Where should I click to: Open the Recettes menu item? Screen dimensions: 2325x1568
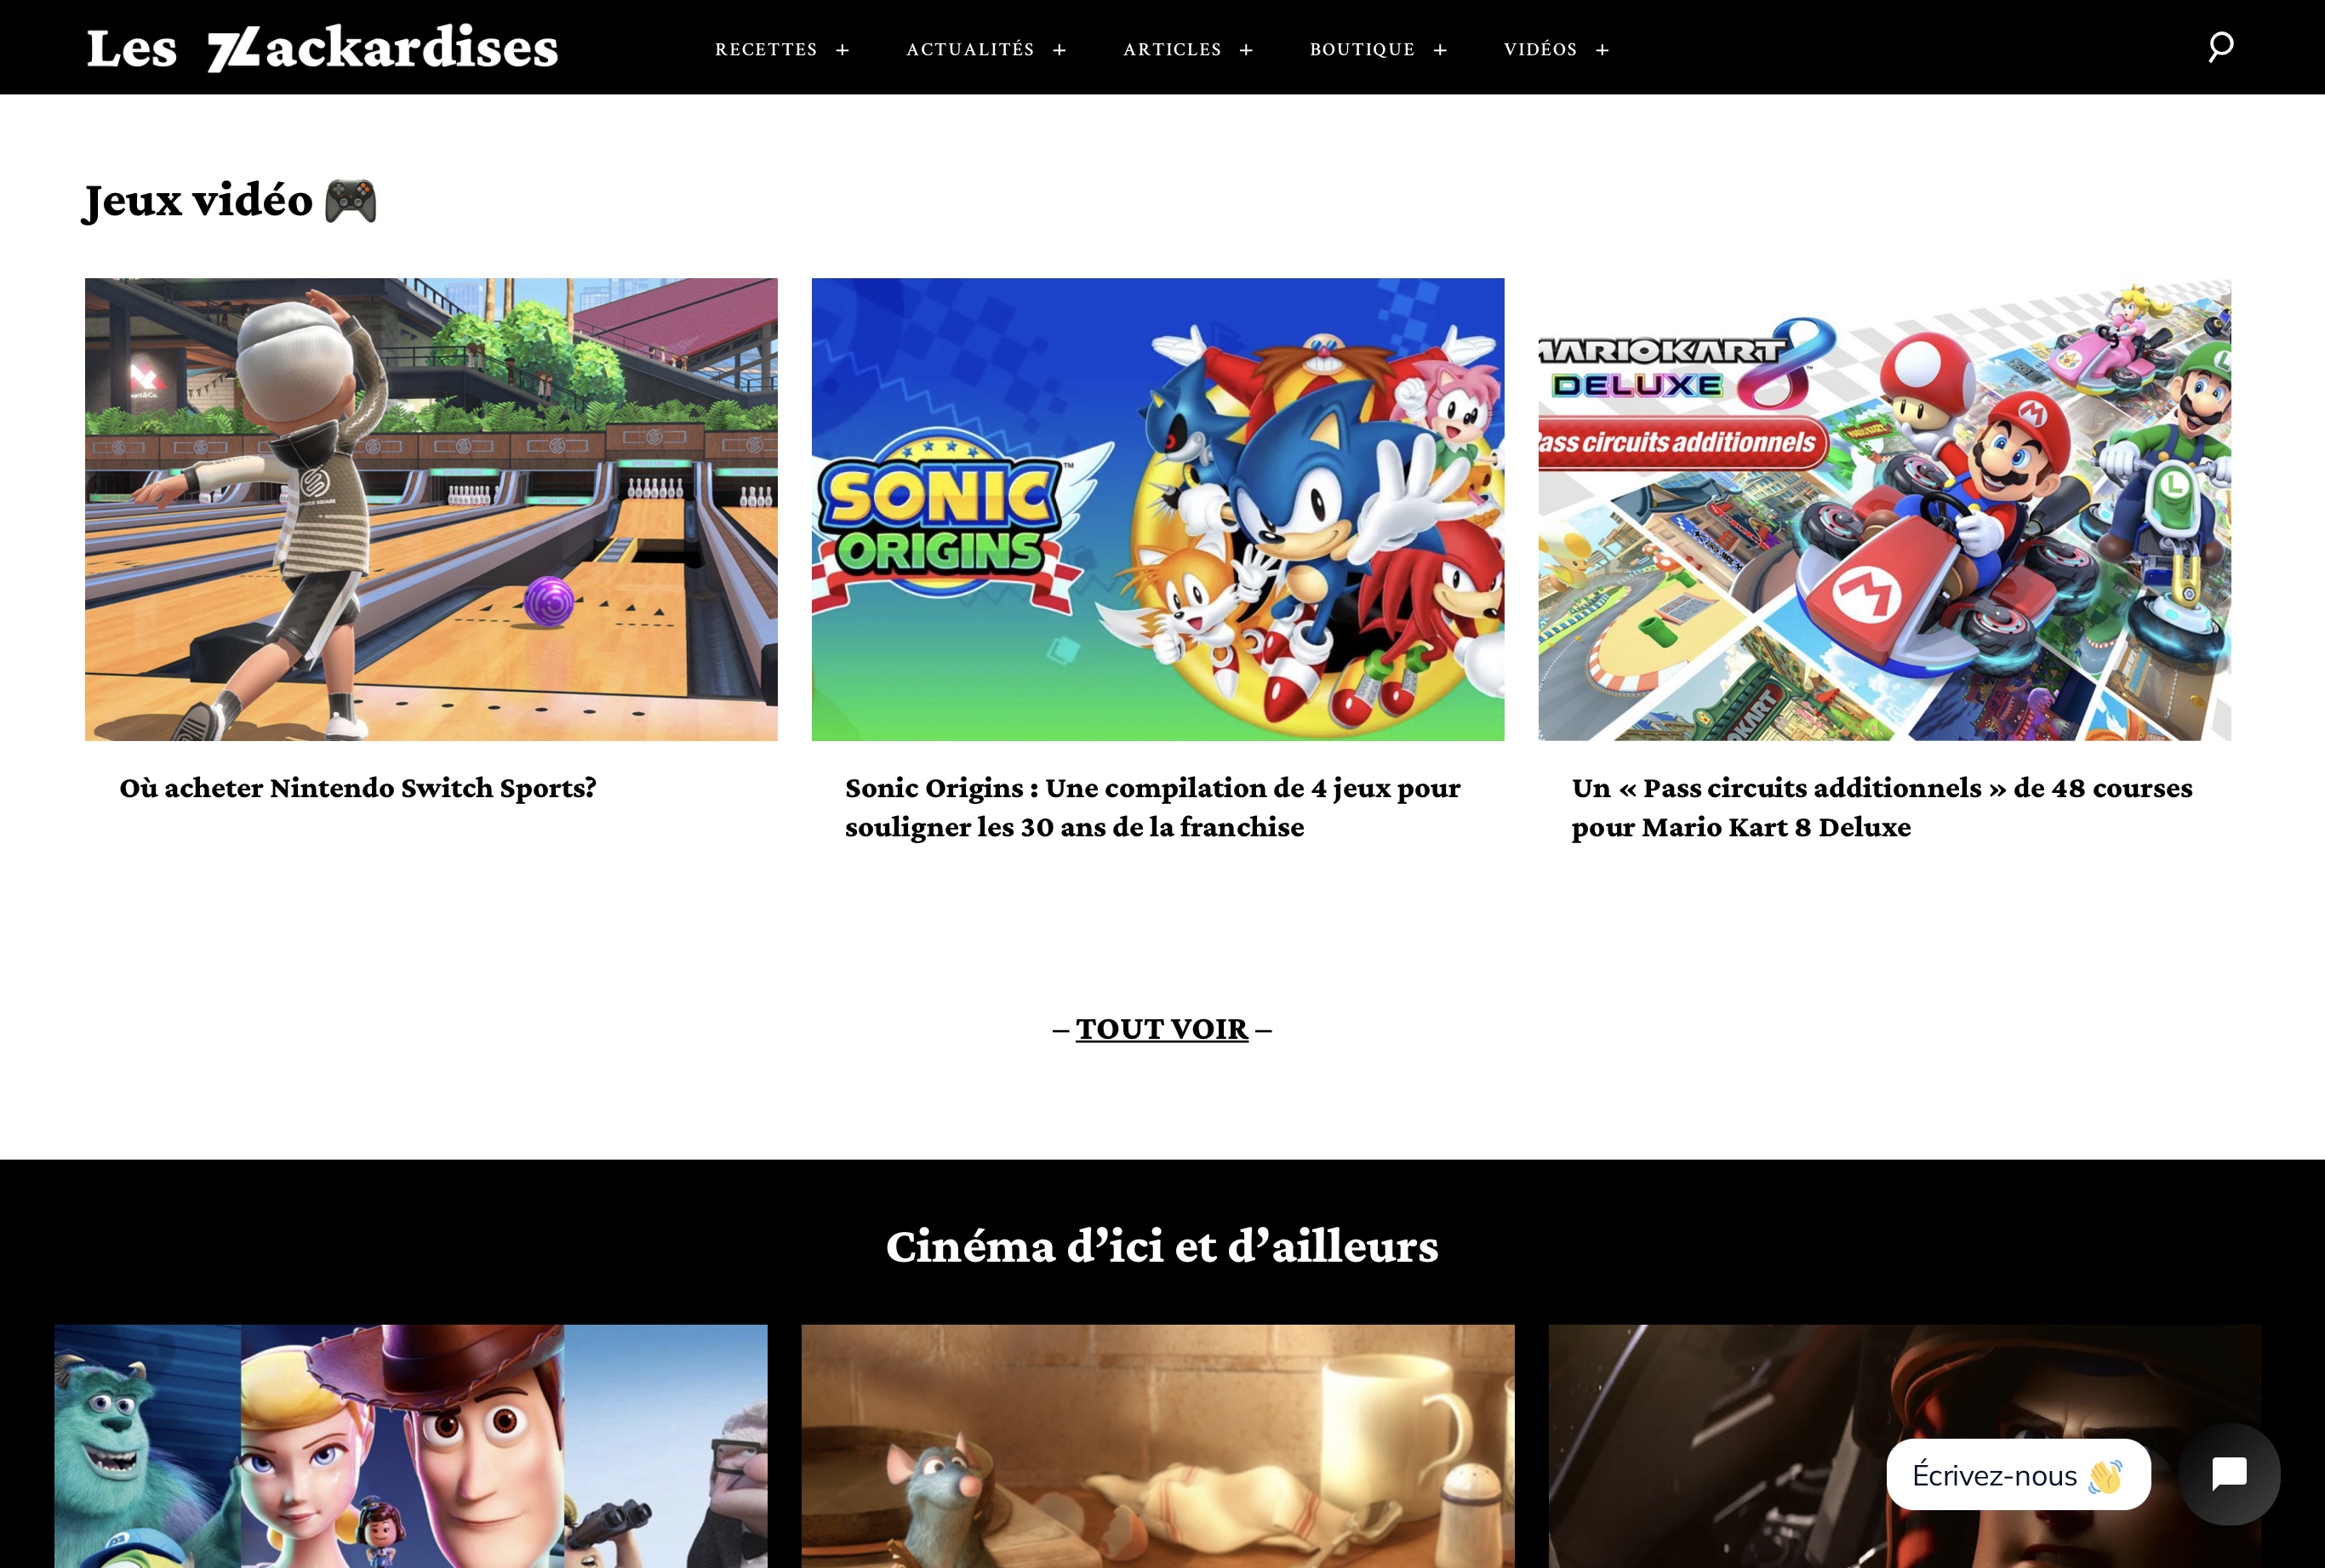tap(766, 49)
